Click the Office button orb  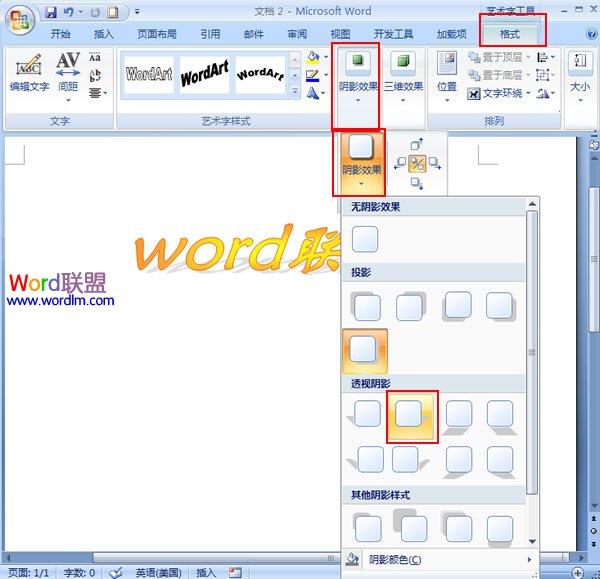click(20, 20)
